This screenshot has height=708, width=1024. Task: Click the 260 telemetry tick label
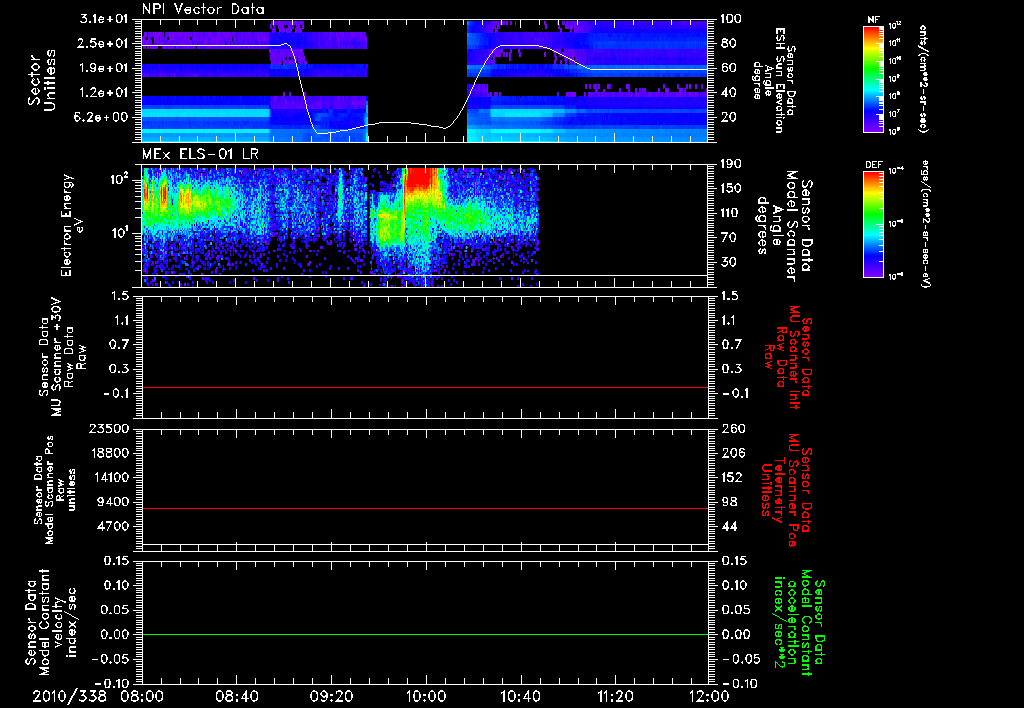click(731, 428)
